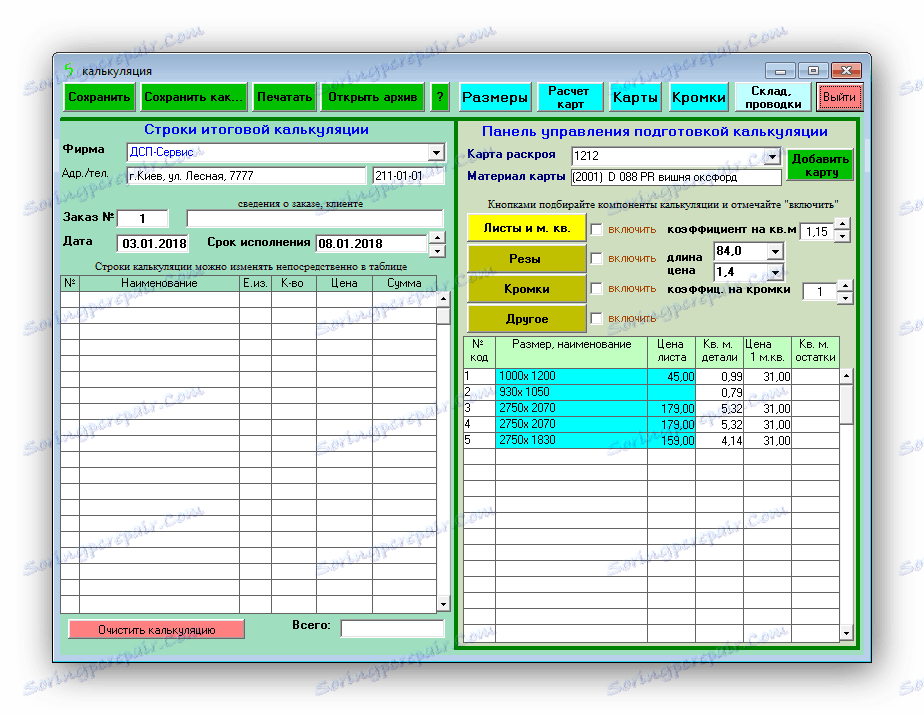Click the Наименование column header
The height and width of the screenshot is (715, 924).
[x=159, y=283]
